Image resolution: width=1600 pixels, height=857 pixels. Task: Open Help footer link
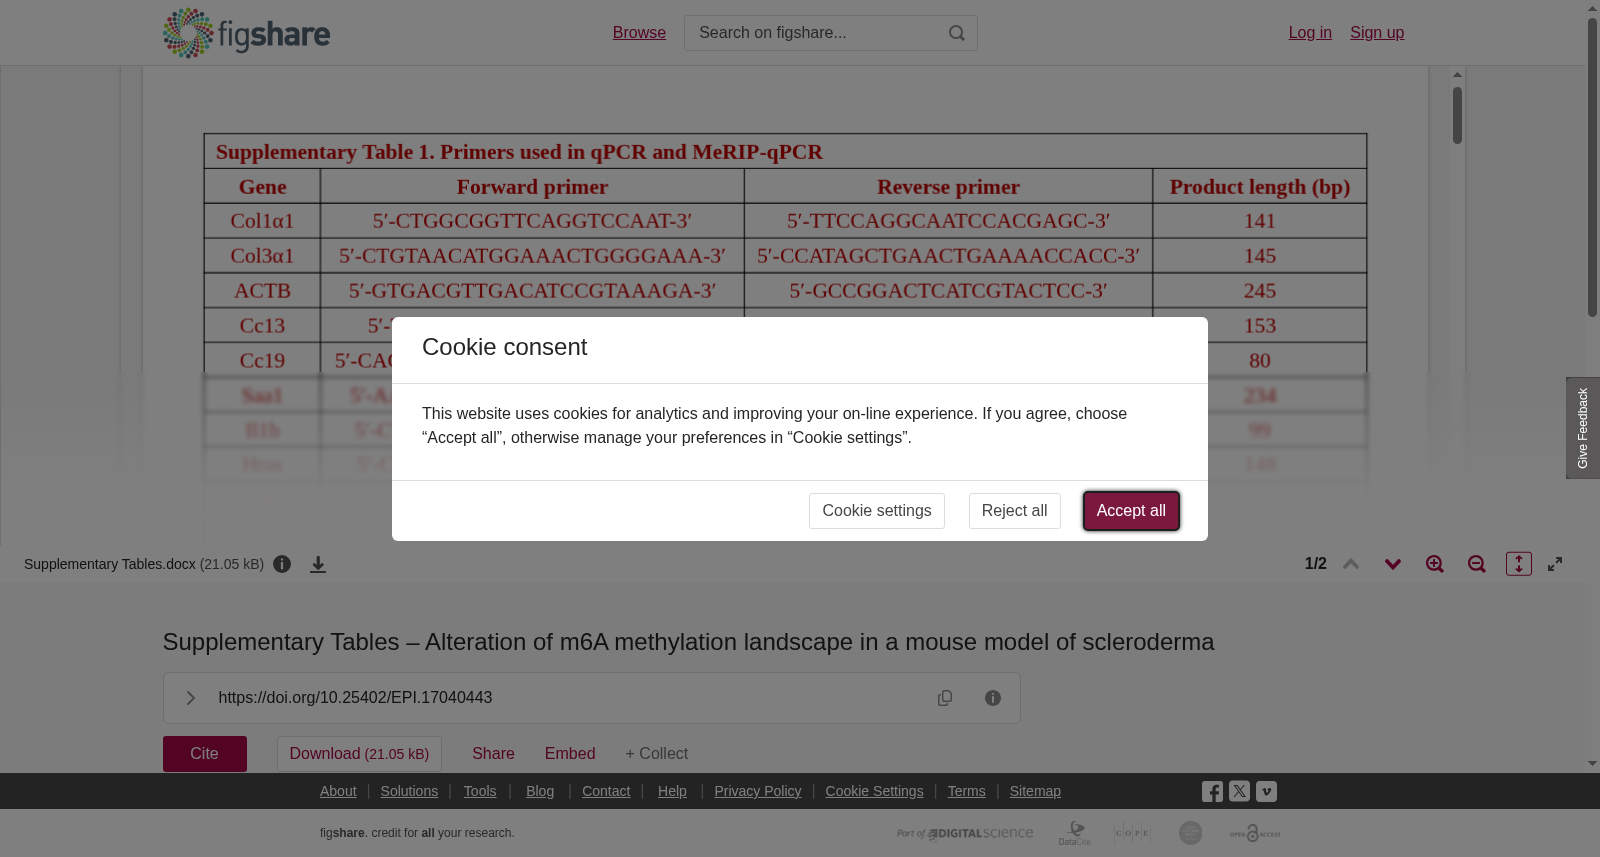pyautogui.click(x=672, y=791)
